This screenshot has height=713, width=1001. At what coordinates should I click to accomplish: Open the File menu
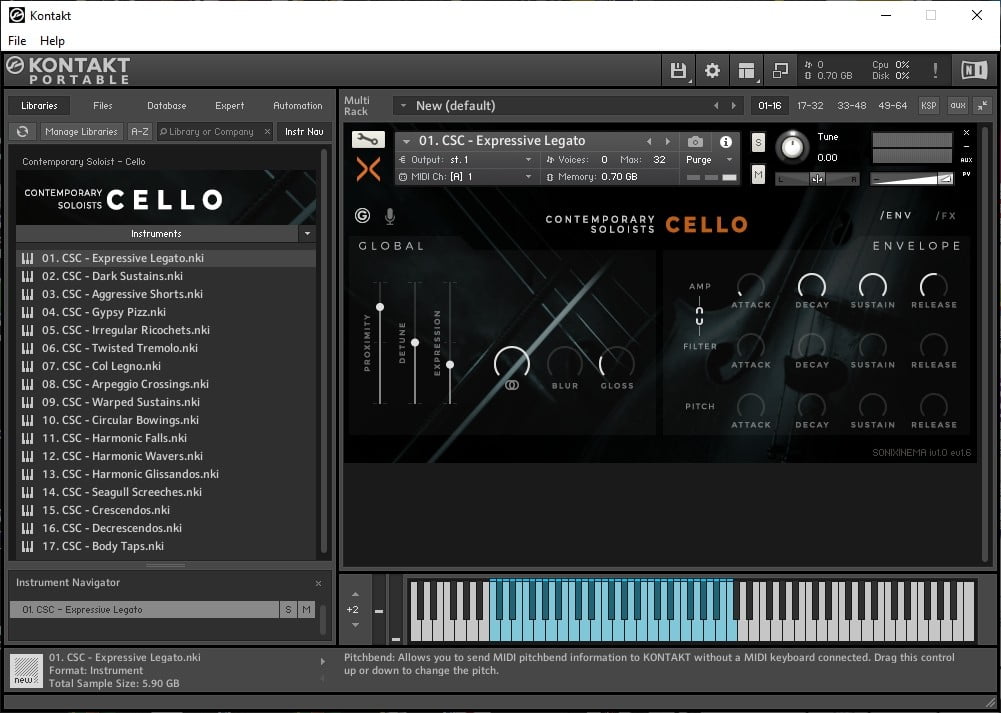tap(17, 41)
